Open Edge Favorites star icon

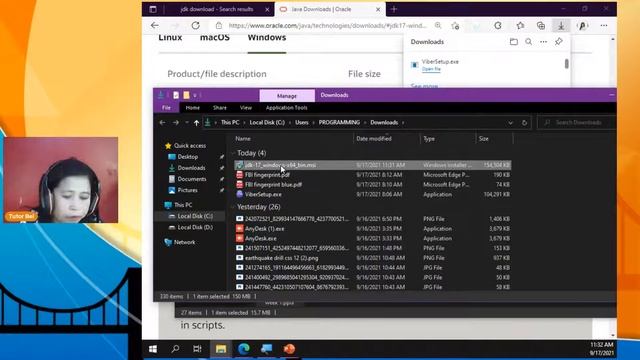point(520,26)
